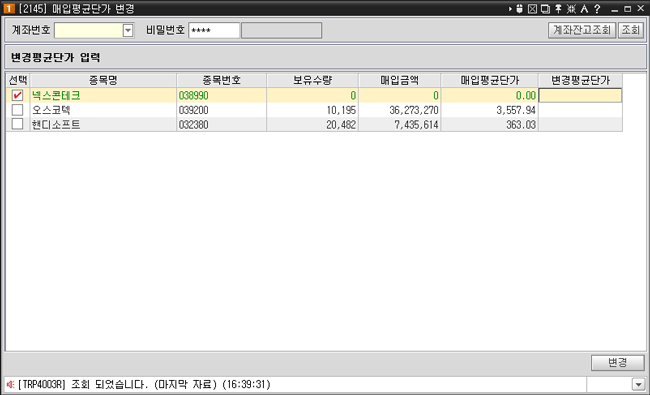650x395 pixels.
Task: Uncheck the 넥스콘테크 selection checkbox
Action: pyautogui.click(x=17, y=96)
